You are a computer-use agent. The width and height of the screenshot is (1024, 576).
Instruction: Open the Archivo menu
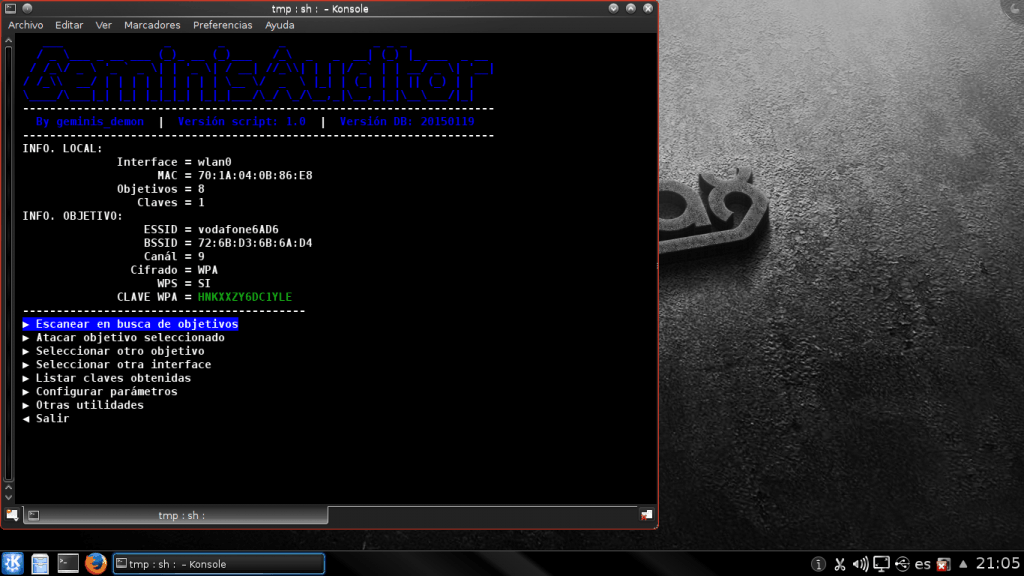26,25
